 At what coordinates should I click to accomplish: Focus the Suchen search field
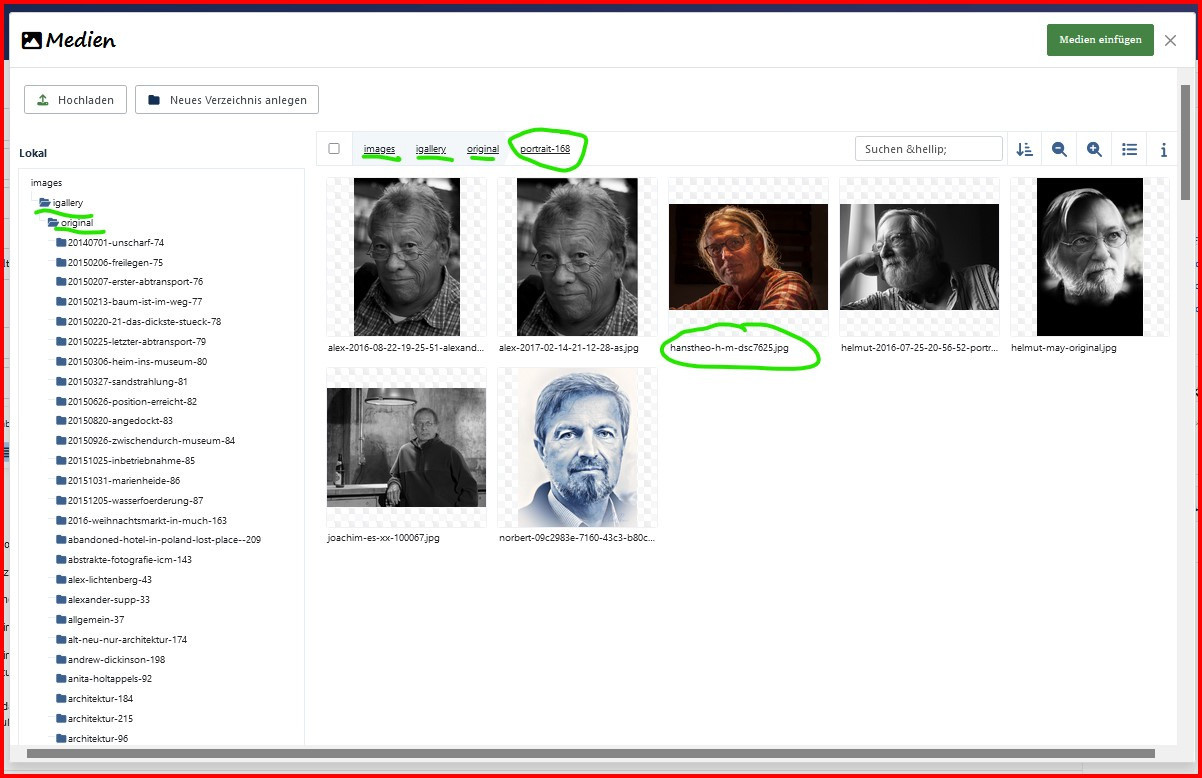coord(928,149)
